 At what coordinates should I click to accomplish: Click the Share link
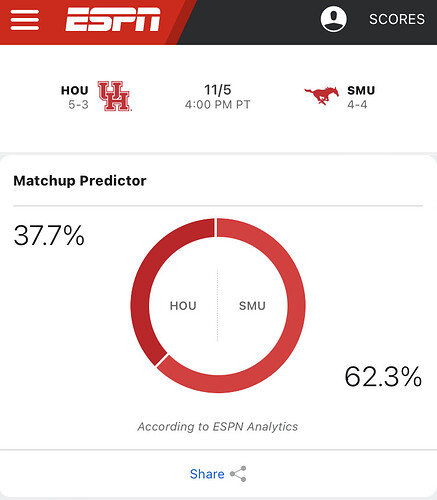tap(207, 474)
